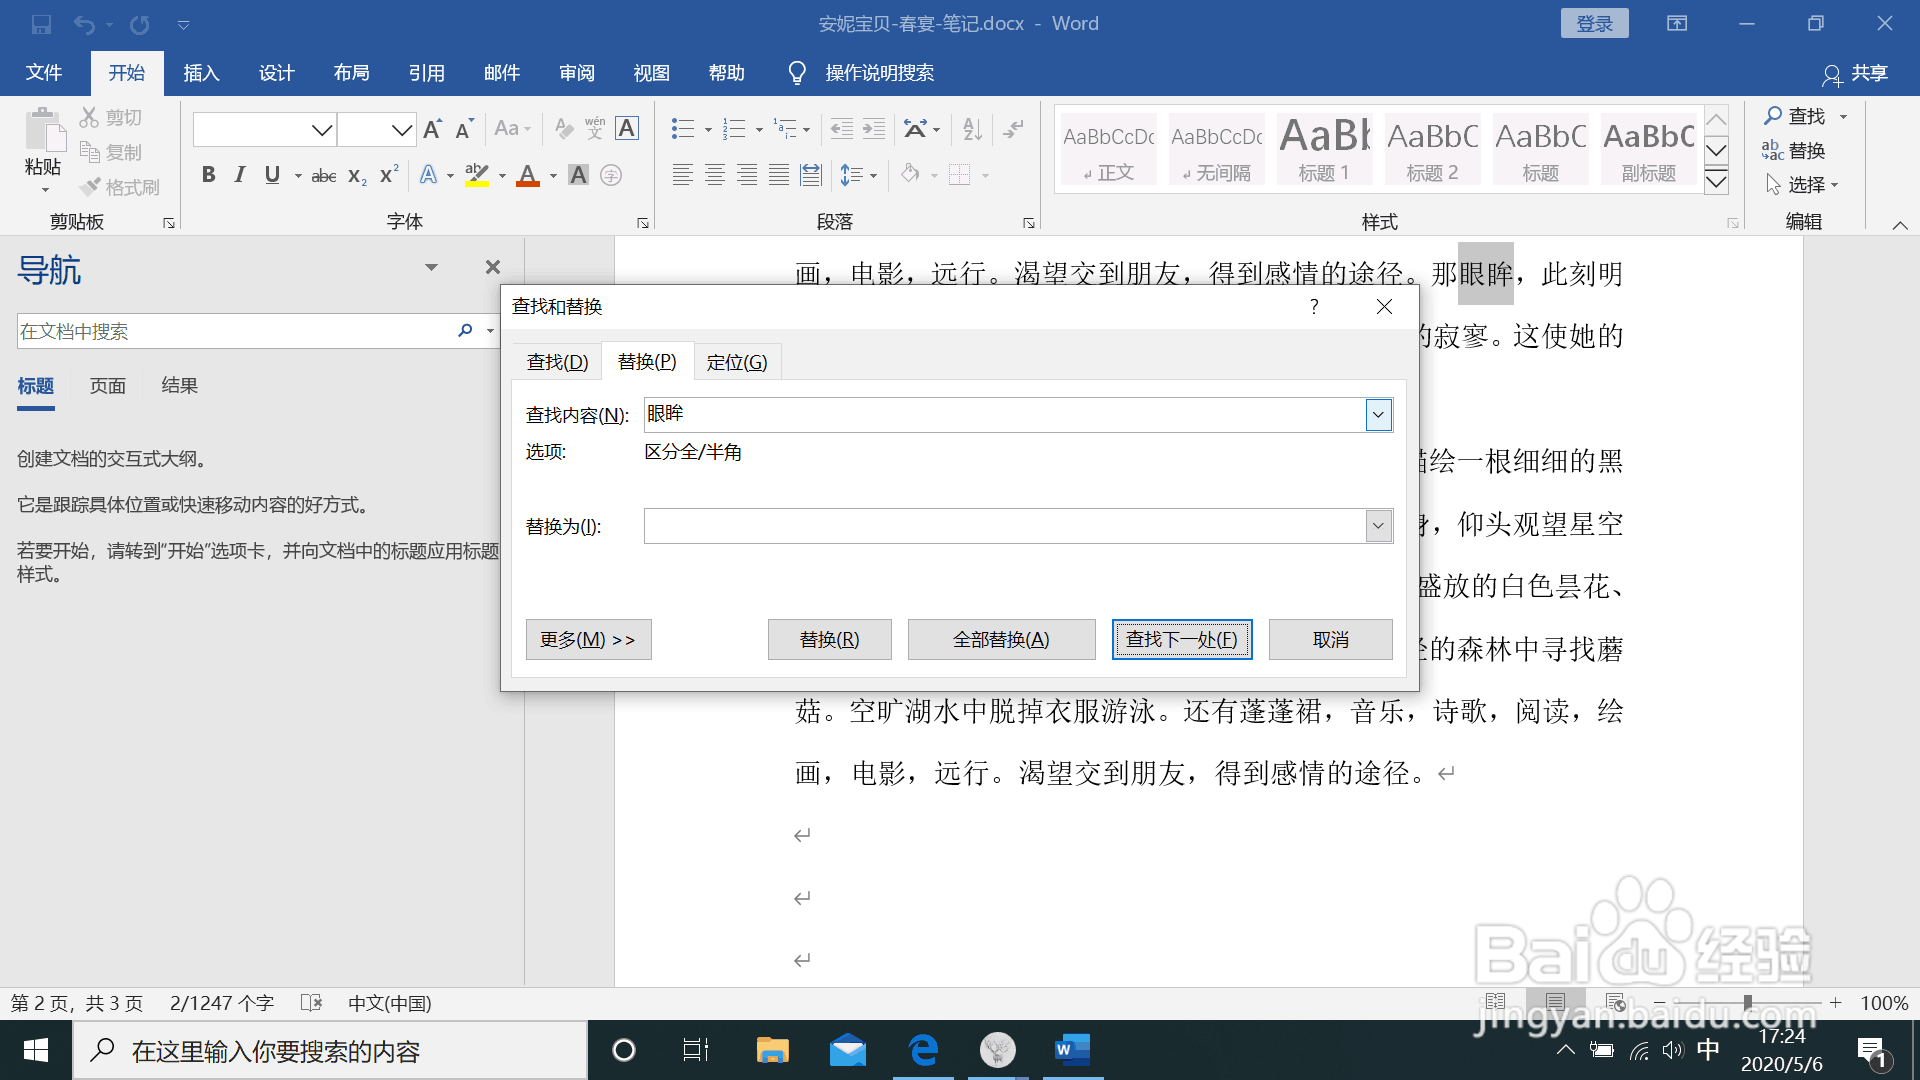Select the subscript formatting icon

tap(355, 176)
